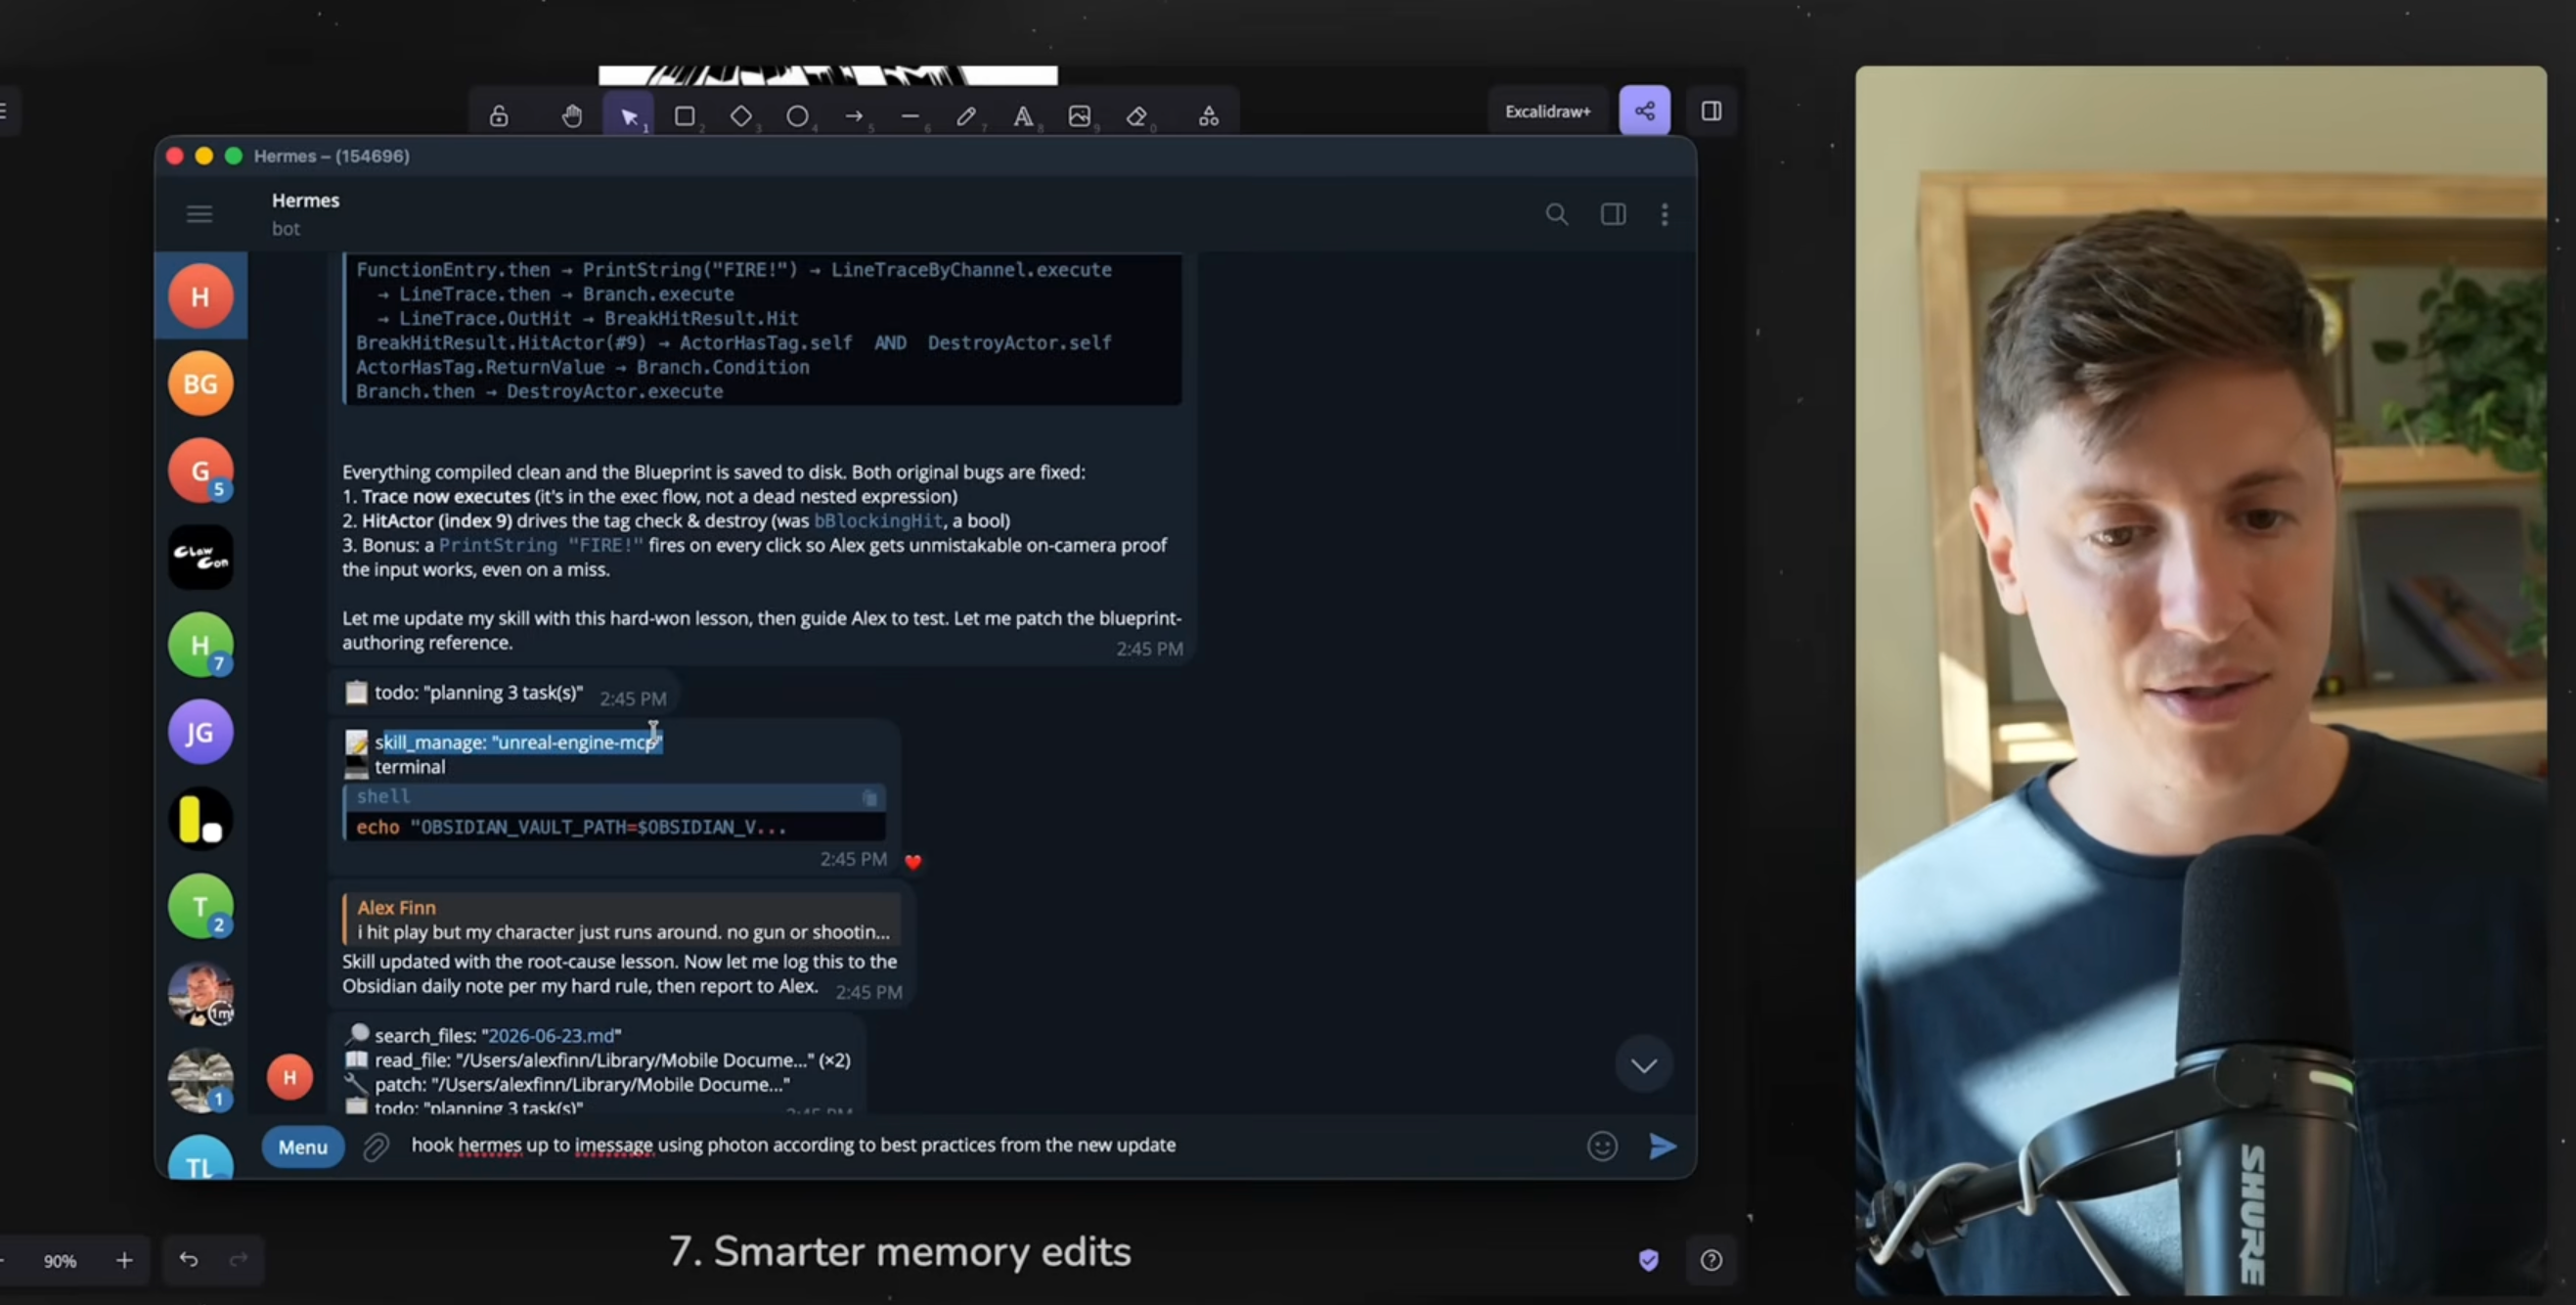Viewport: 2576px width, 1305px height.
Task: Redo the Excalidraw action
Action: pos(238,1259)
